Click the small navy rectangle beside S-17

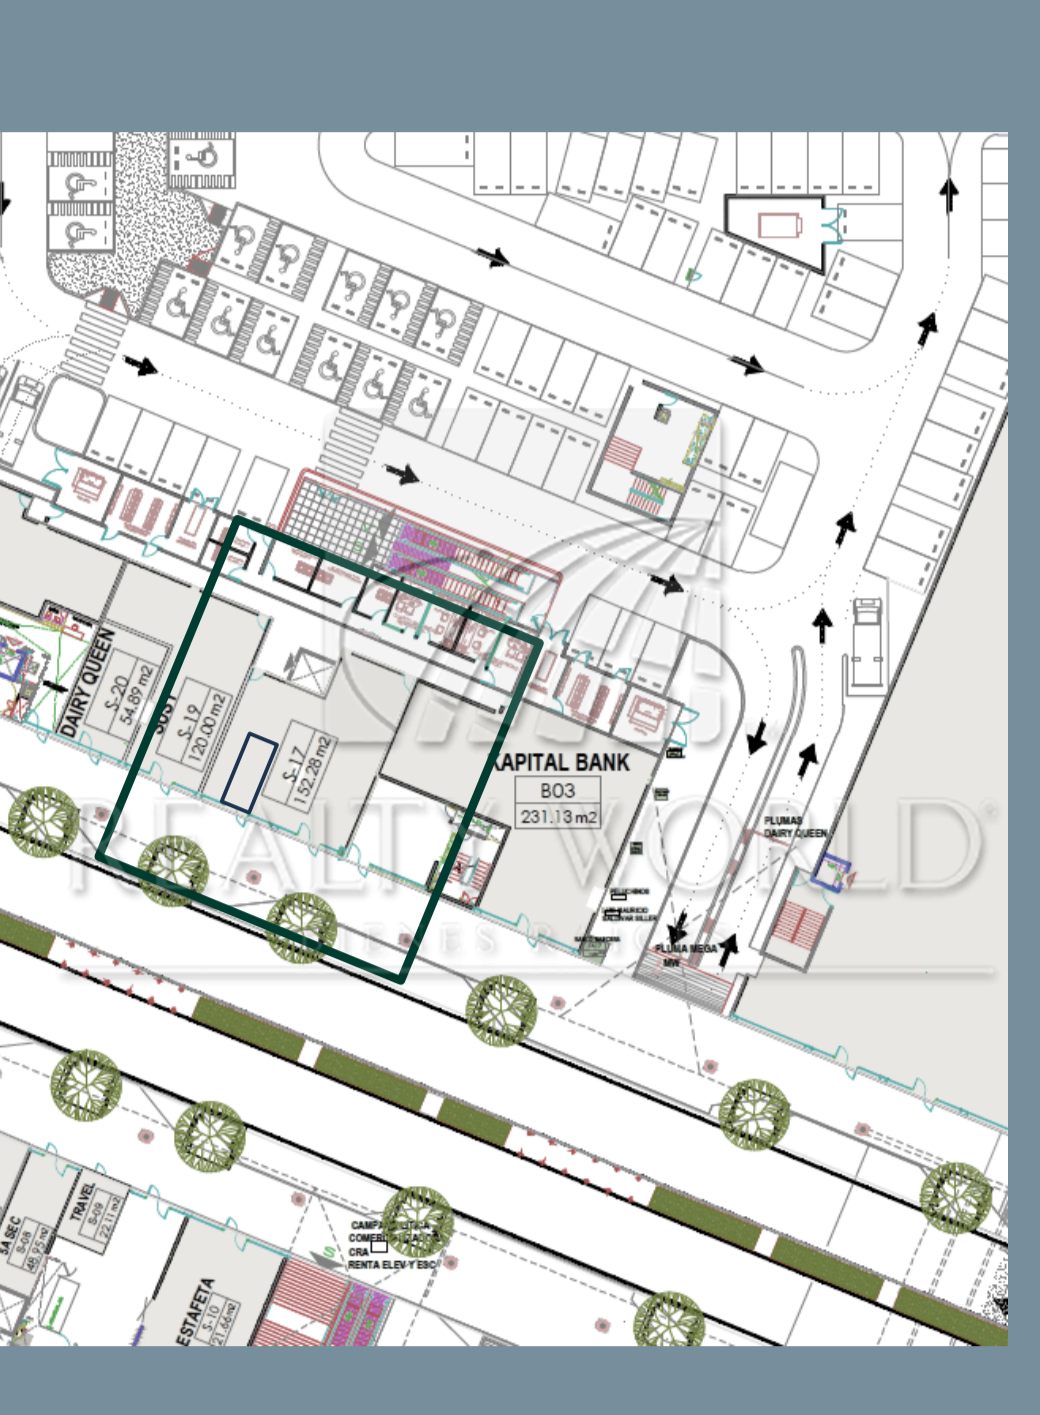pos(249,772)
